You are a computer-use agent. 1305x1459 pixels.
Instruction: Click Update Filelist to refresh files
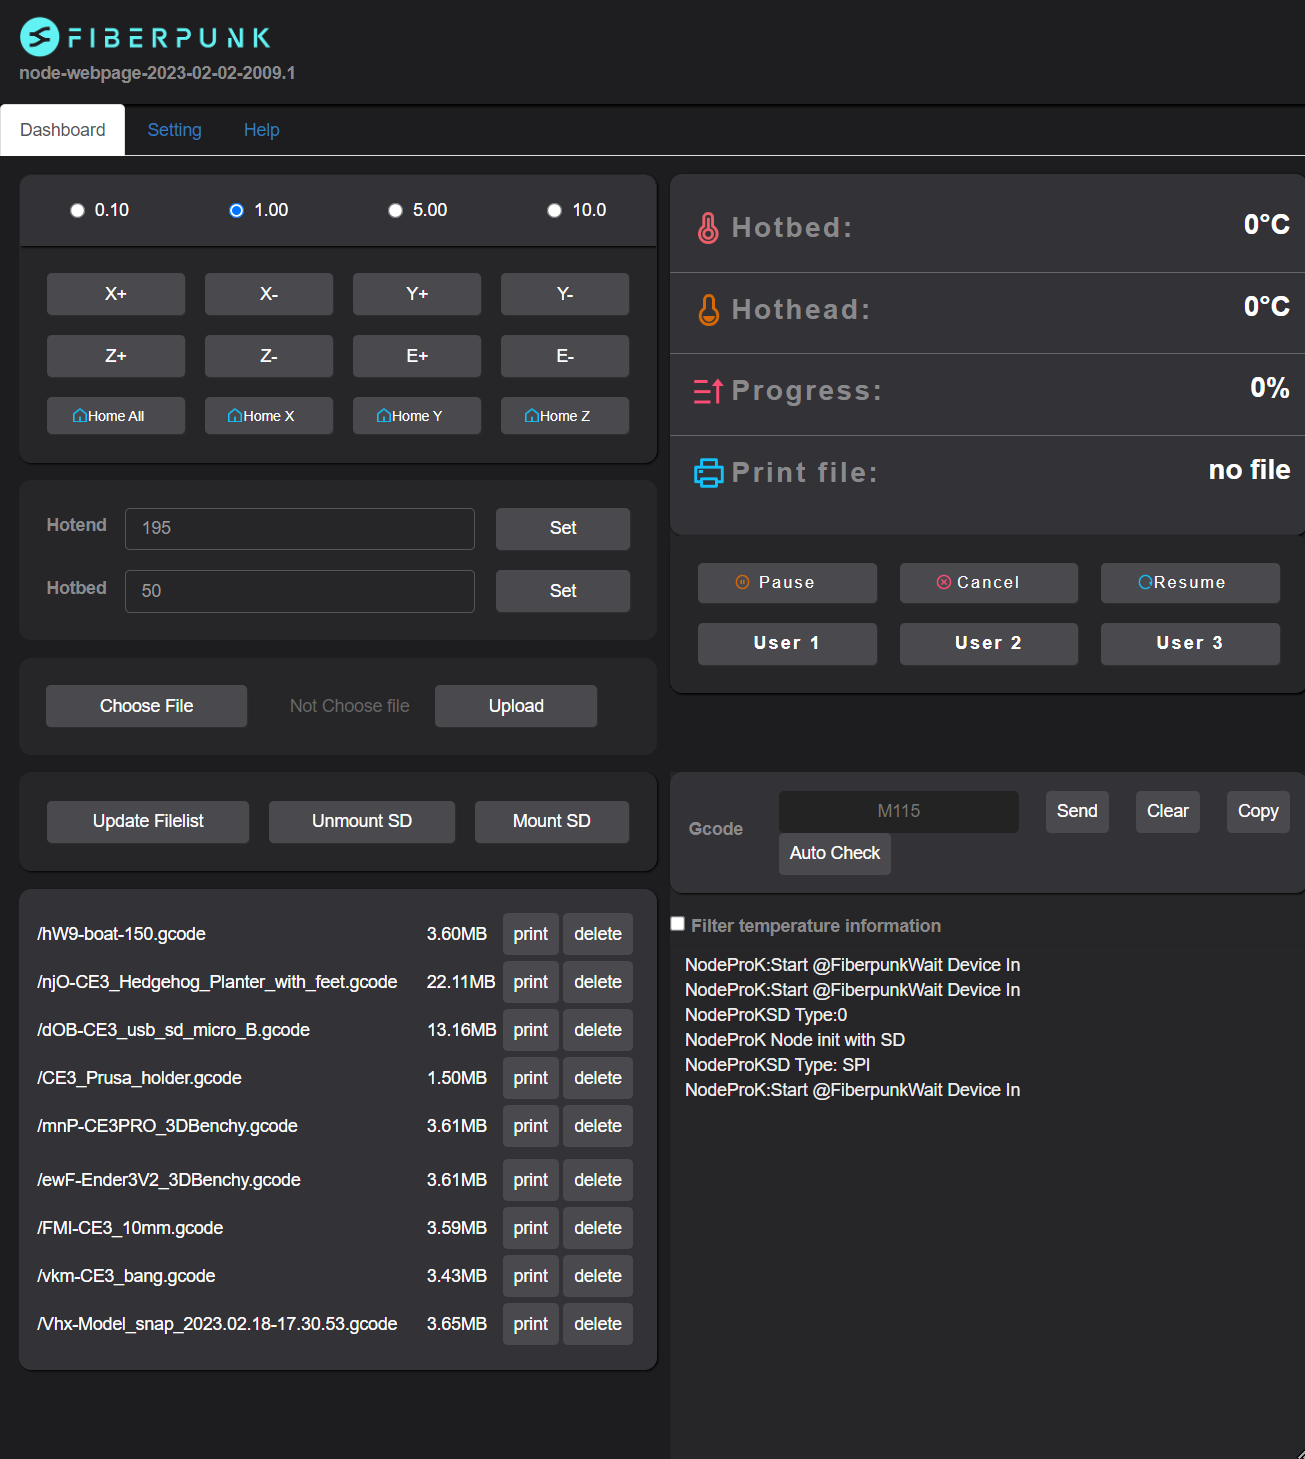click(x=147, y=821)
